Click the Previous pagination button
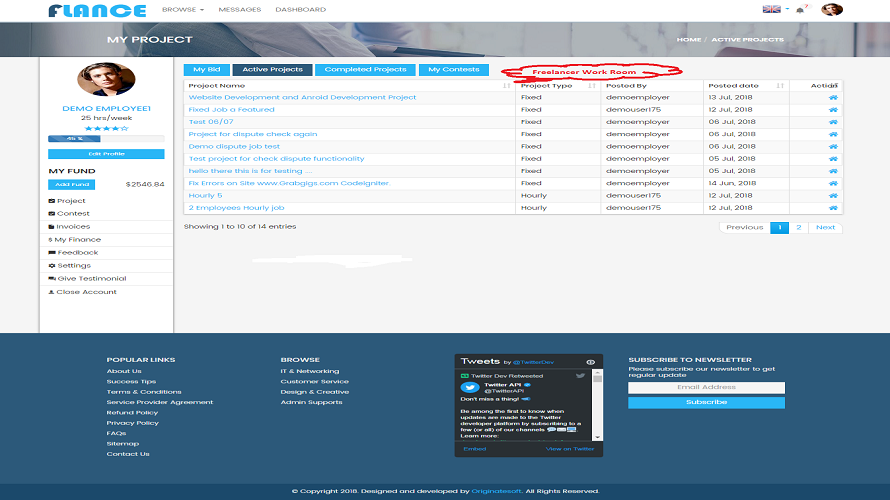This screenshot has height=500, width=890. [x=745, y=228]
